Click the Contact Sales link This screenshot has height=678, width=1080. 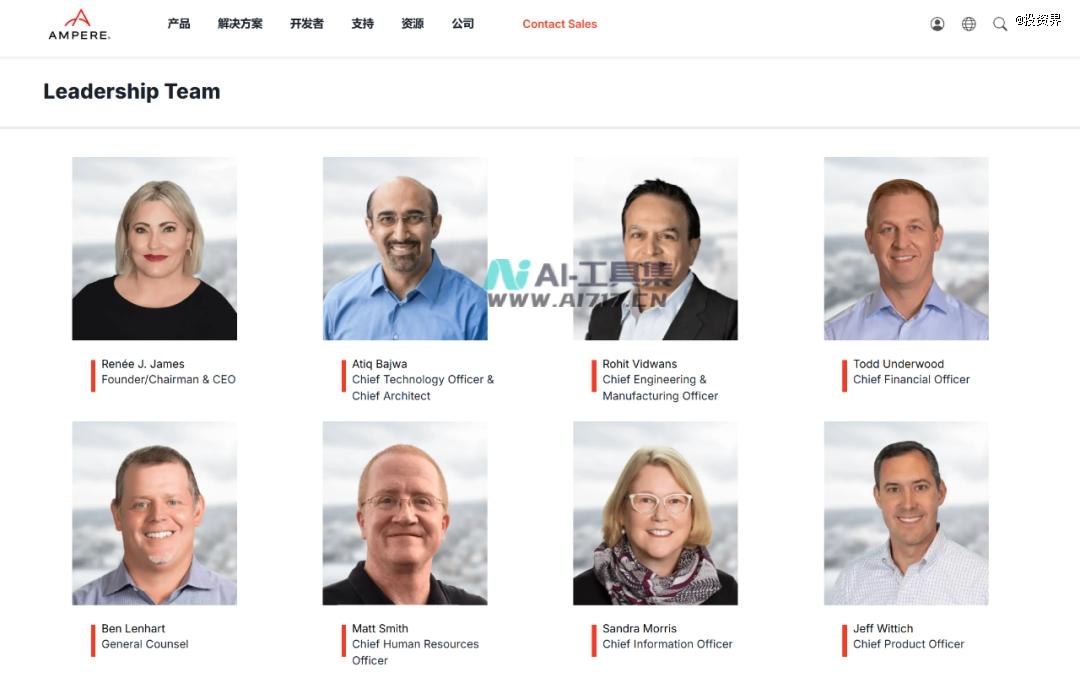click(x=559, y=24)
